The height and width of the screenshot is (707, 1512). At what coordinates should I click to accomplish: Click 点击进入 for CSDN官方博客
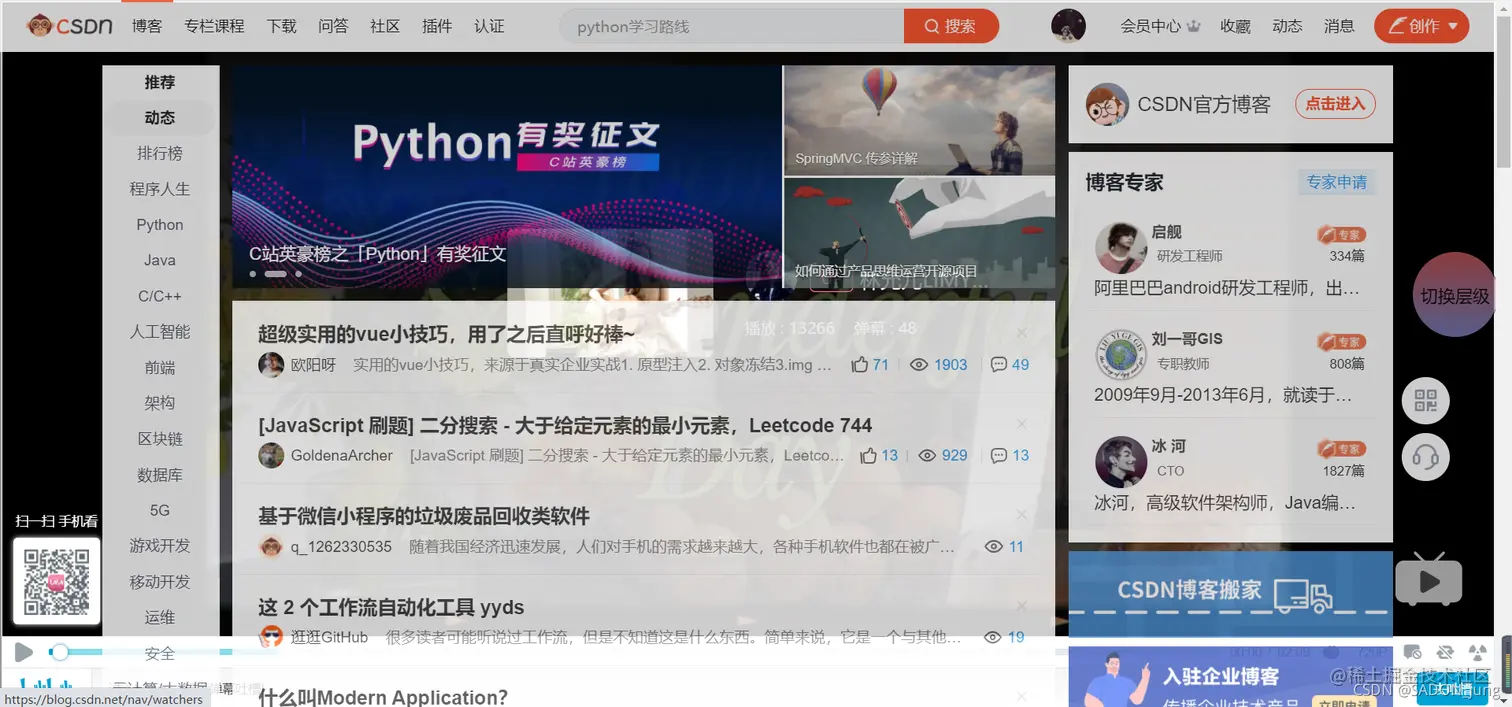coord(1336,103)
